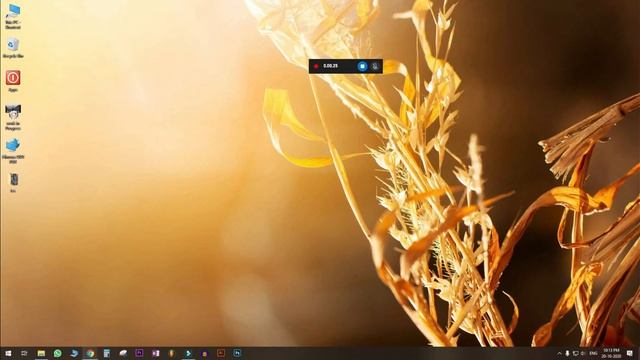Open the clock and calendar flyout

click(x=611, y=353)
